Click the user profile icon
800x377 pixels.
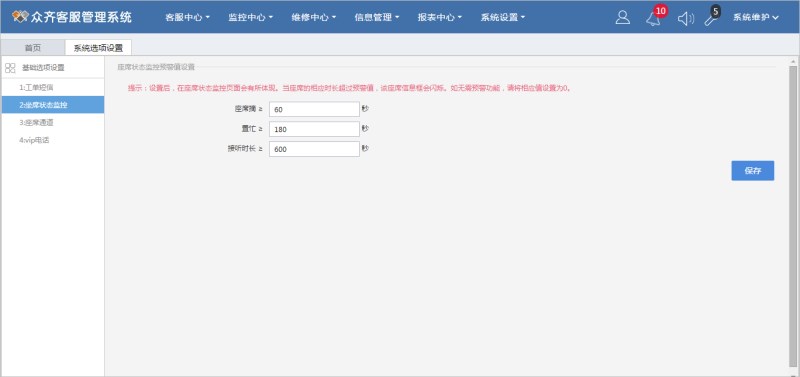point(622,18)
